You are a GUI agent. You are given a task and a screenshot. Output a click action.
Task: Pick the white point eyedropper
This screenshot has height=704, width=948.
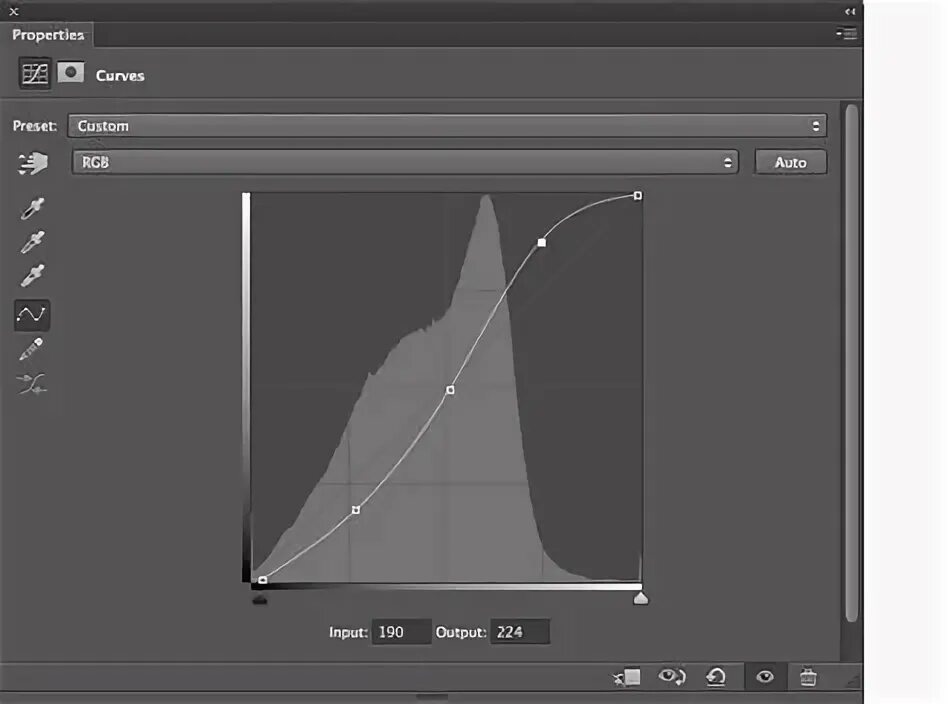32,275
